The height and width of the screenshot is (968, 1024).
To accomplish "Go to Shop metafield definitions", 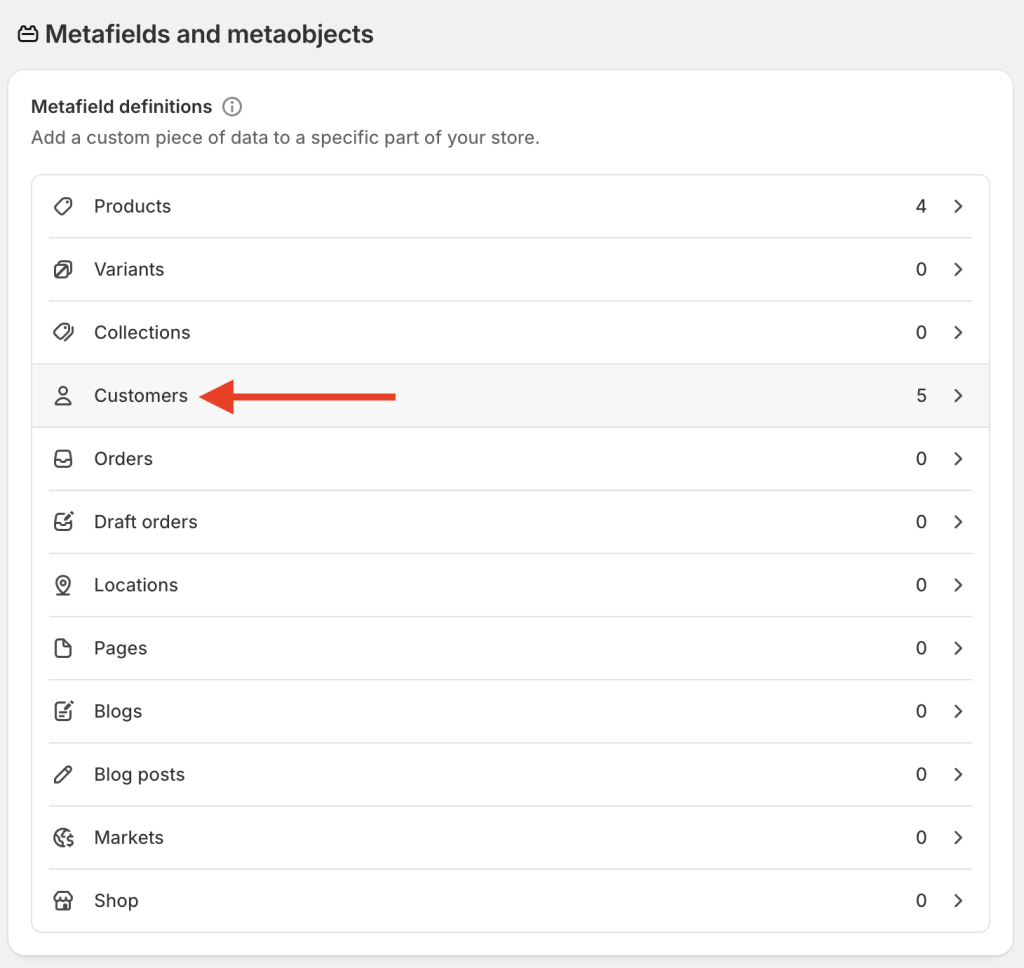I will tap(510, 901).
